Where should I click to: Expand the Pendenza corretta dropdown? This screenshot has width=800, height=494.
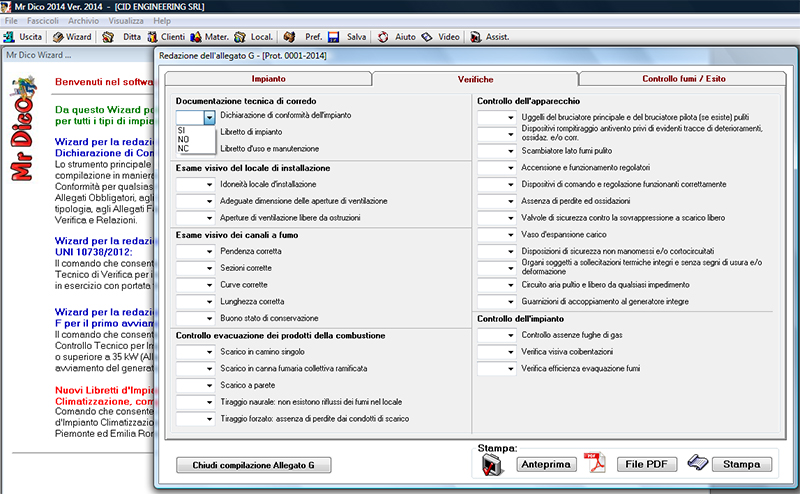tap(208, 253)
